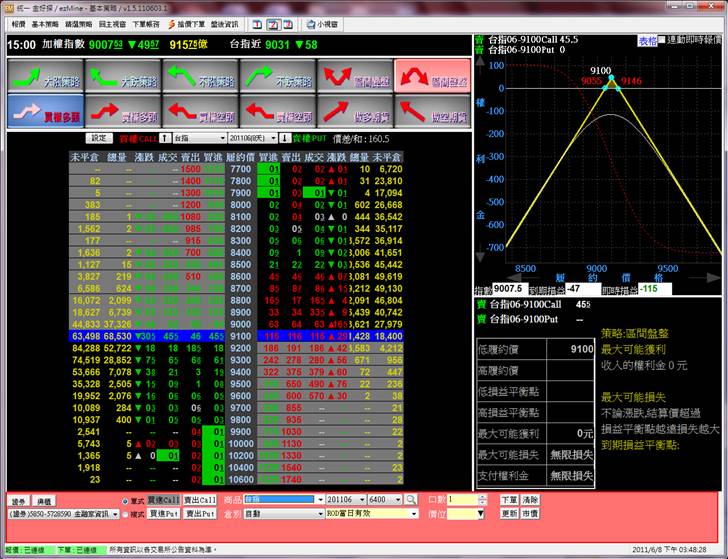Click the 買進Call button
The height and width of the screenshot is (559, 728).
click(x=164, y=499)
